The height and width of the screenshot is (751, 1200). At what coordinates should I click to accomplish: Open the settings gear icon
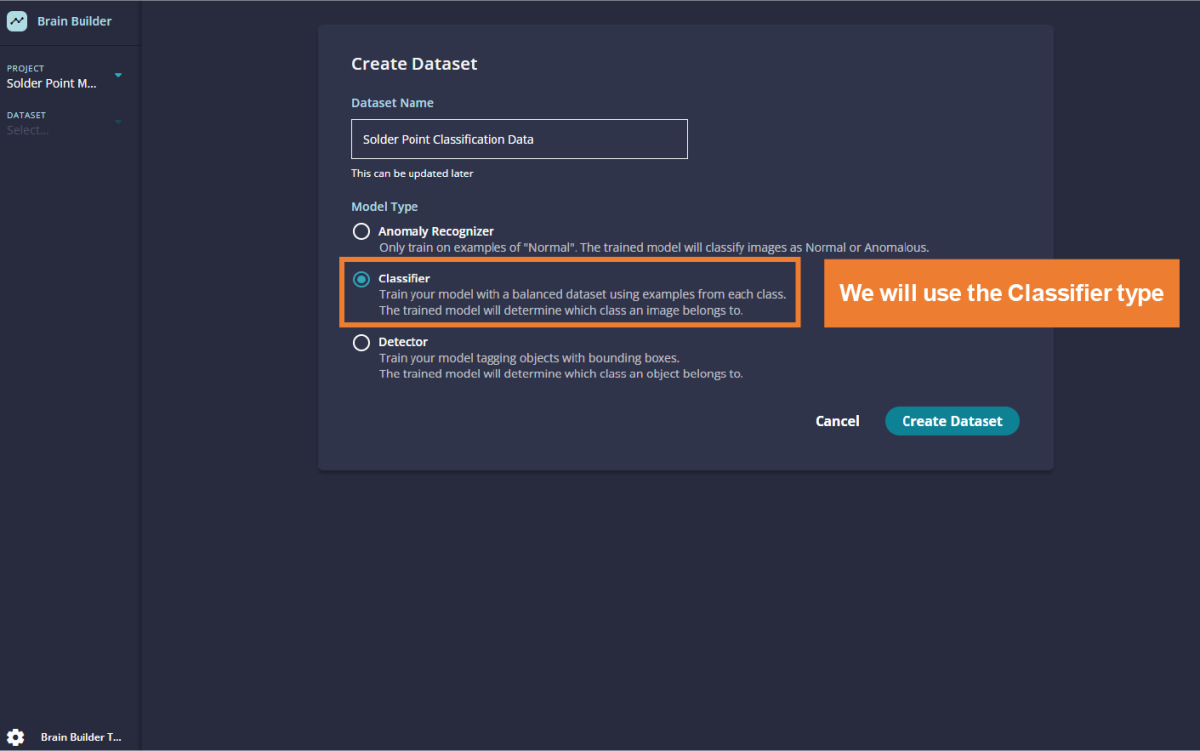point(16,737)
